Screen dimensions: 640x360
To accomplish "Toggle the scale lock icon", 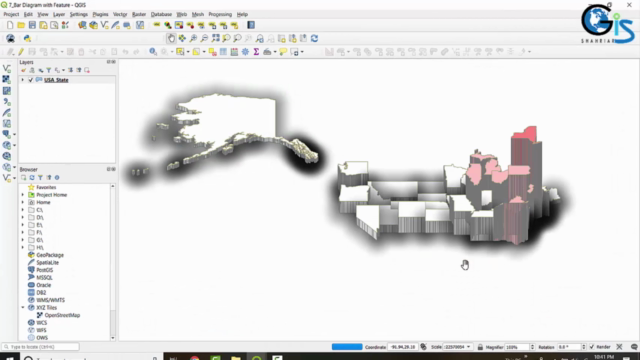I will [x=480, y=347].
